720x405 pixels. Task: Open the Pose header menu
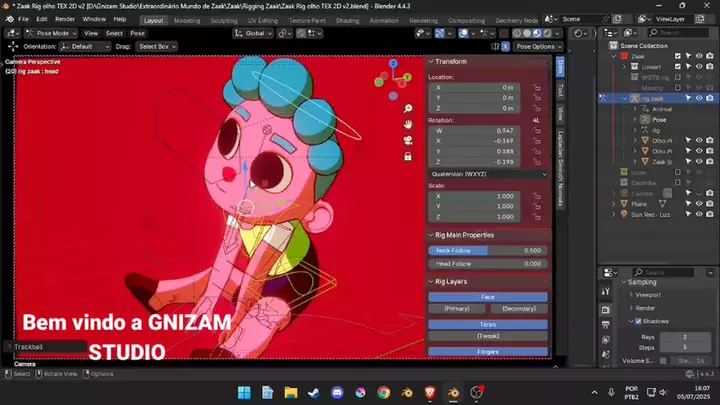coord(137,33)
